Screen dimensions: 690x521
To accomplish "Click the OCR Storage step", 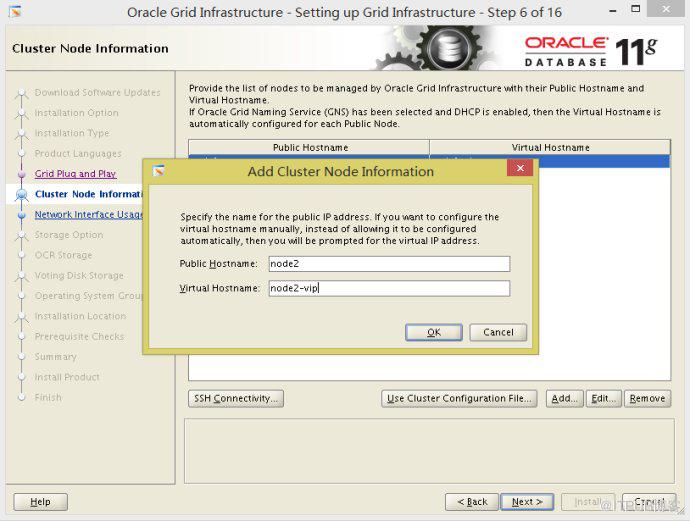I will pyautogui.click(x=63, y=255).
